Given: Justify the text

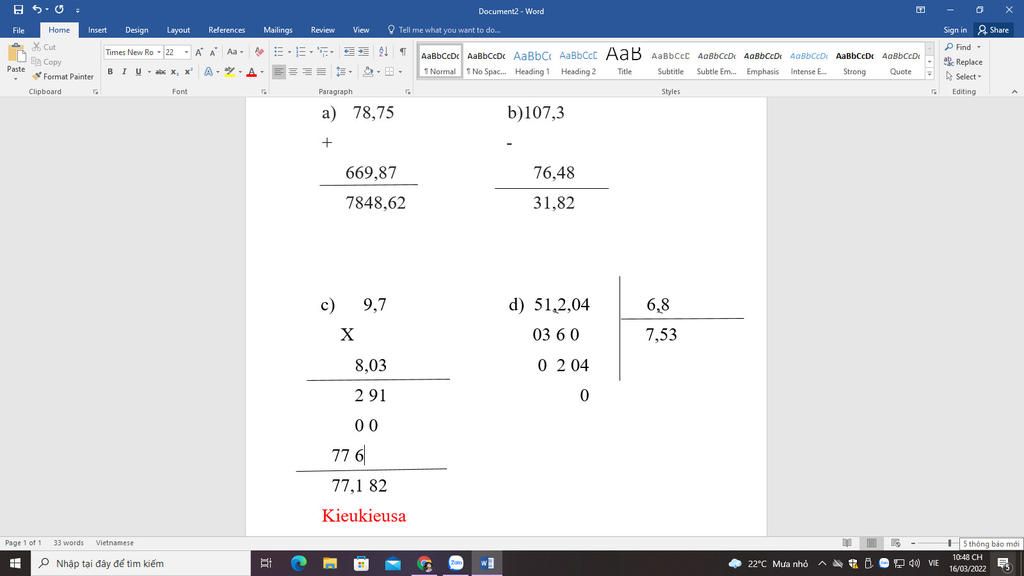Looking at the screenshot, I should tap(321, 72).
